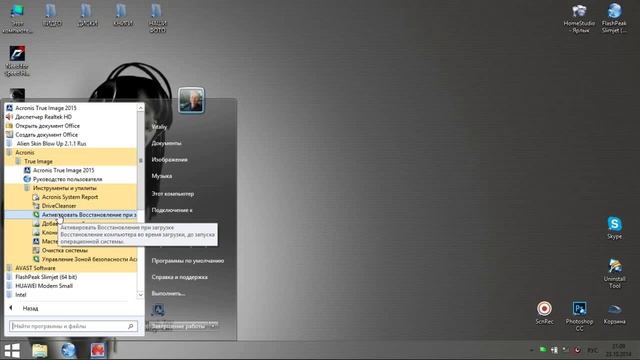Open Открыть документ Office entry
Viewport: 640px width, 360px height.
point(47,126)
